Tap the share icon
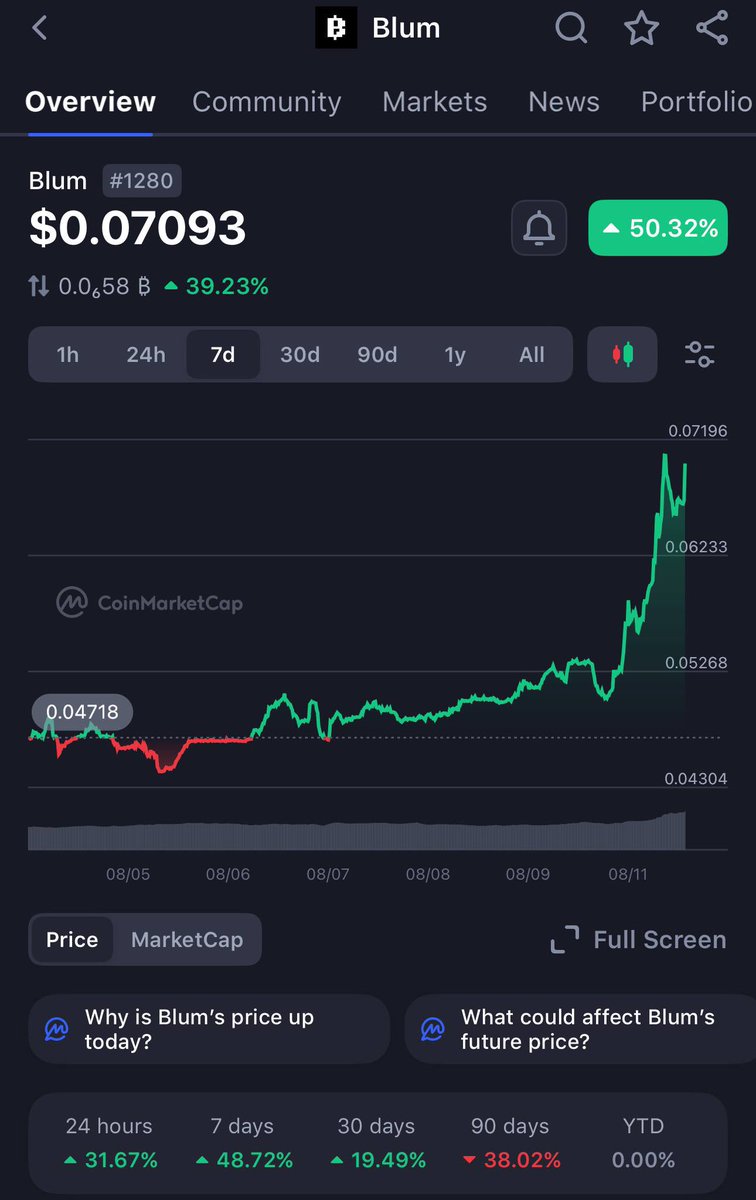The width and height of the screenshot is (756, 1200). pos(711,28)
